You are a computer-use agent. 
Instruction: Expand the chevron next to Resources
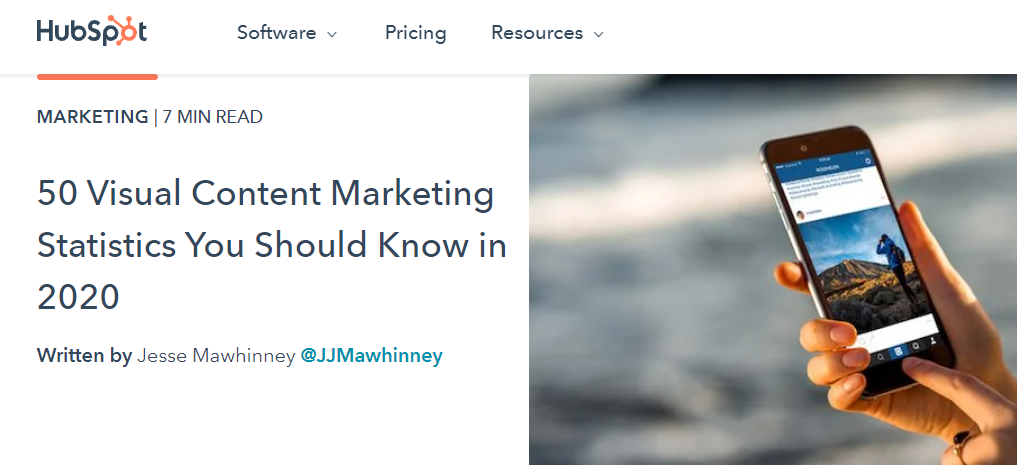coord(599,34)
